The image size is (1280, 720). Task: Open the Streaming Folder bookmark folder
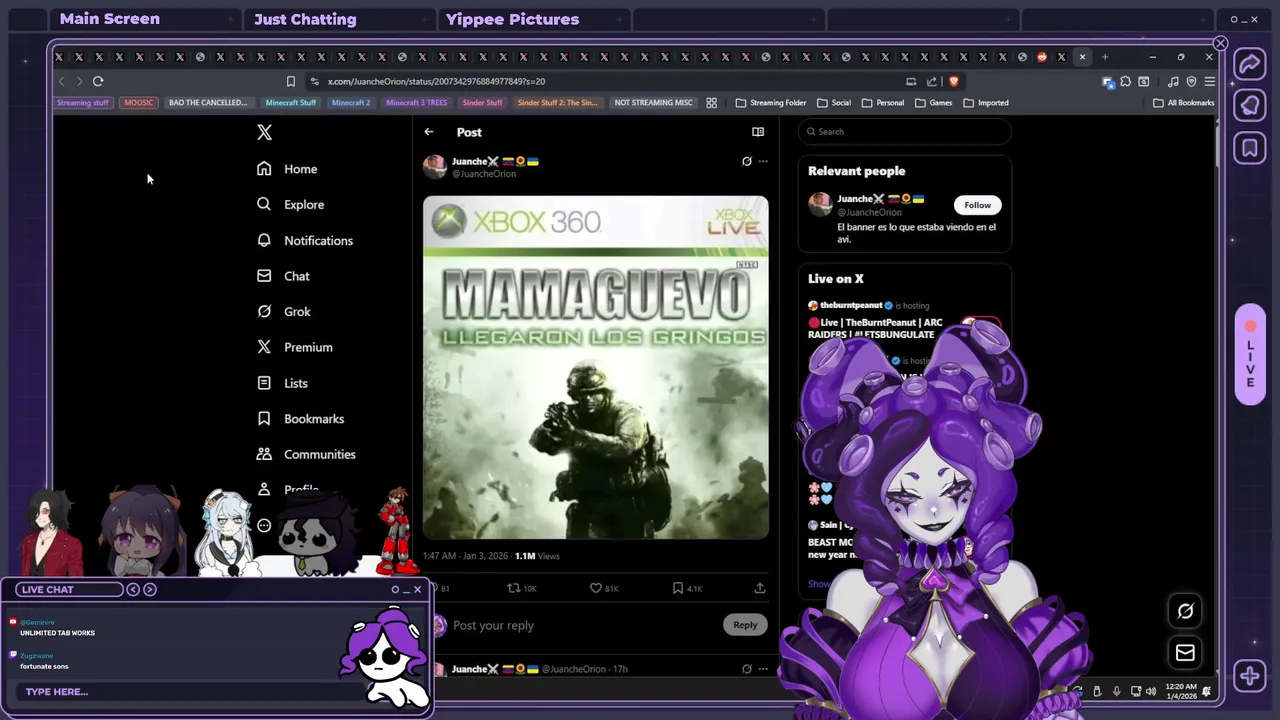coord(771,102)
